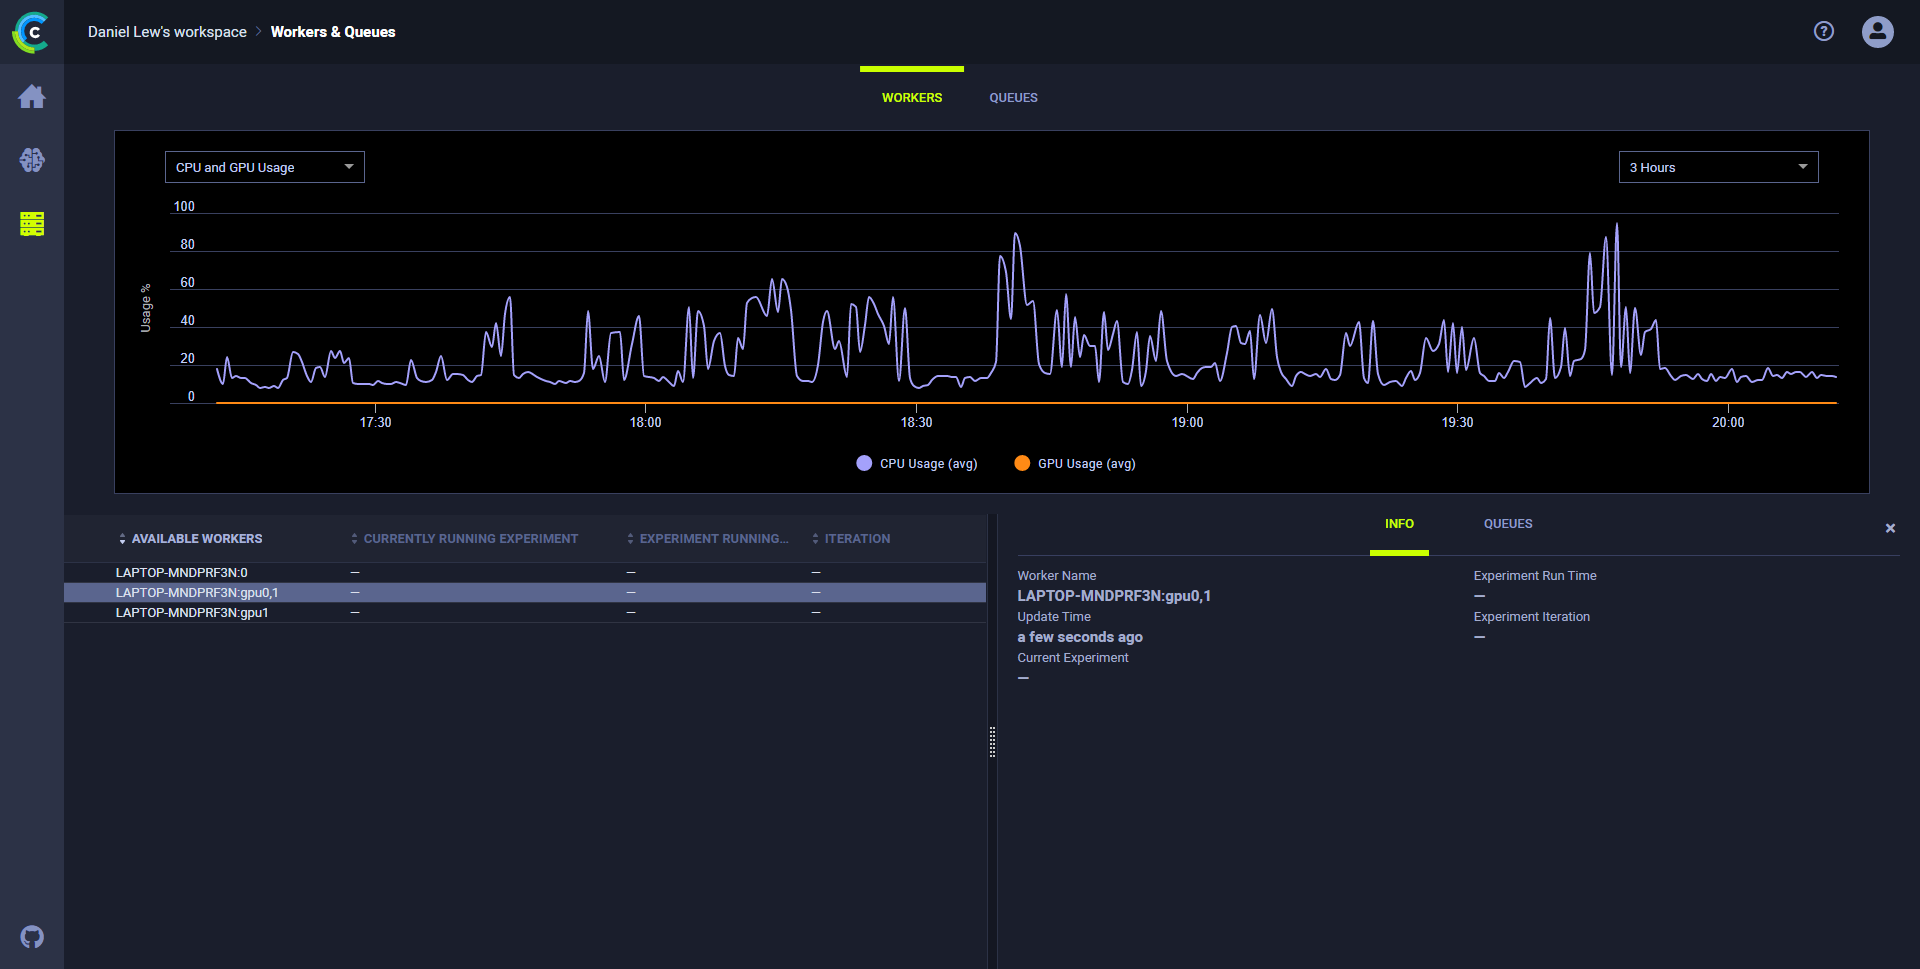Open the brain-shaped Projects icon

tap(32, 160)
